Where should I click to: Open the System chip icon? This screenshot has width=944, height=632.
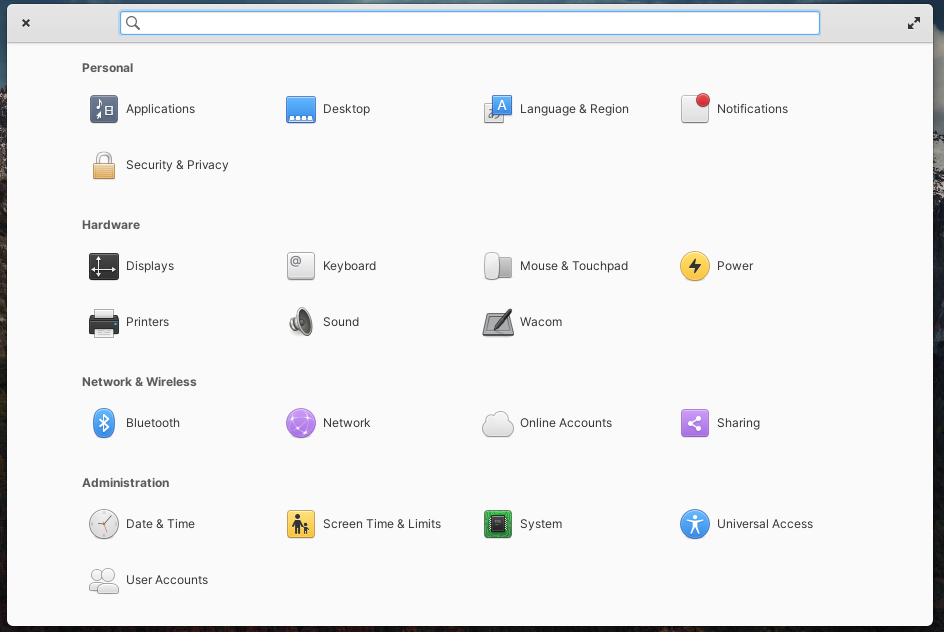(497, 524)
